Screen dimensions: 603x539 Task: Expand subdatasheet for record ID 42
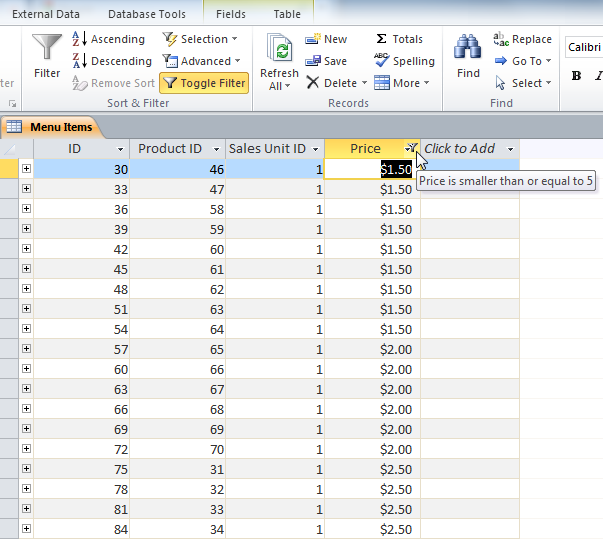(26, 248)
